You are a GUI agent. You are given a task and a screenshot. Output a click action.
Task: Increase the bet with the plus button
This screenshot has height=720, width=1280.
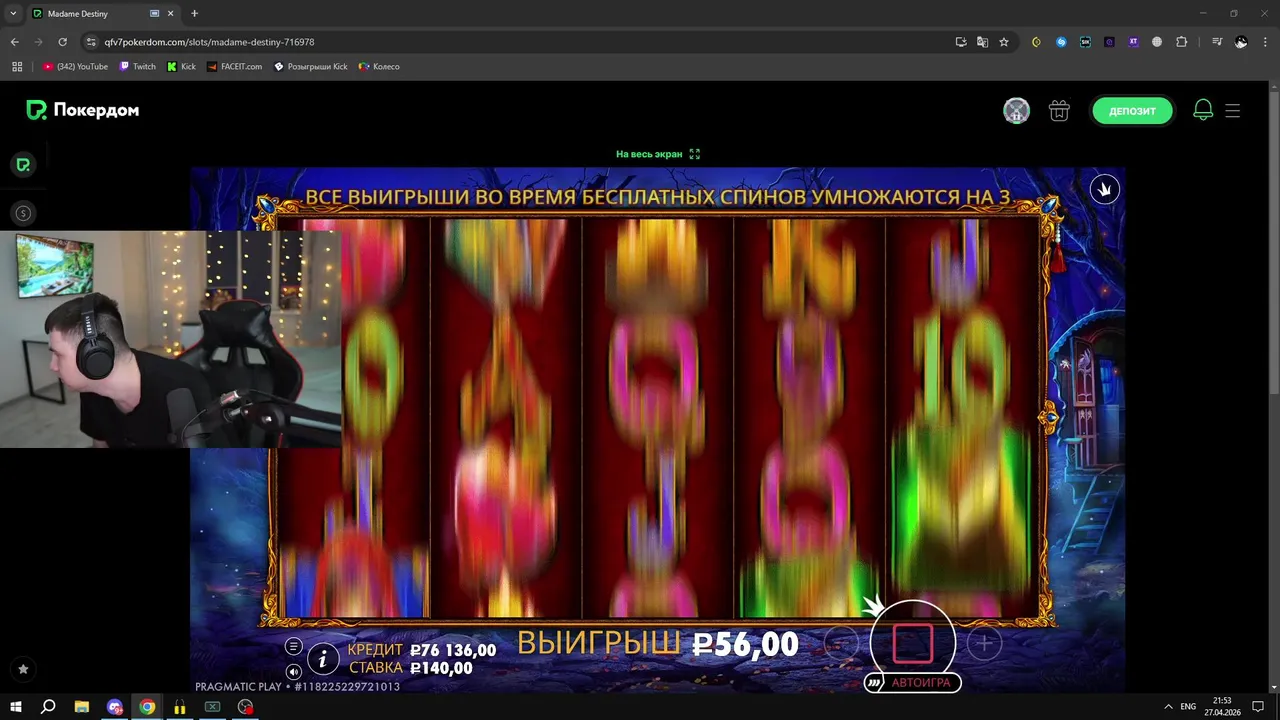click(x=984, y=644)
